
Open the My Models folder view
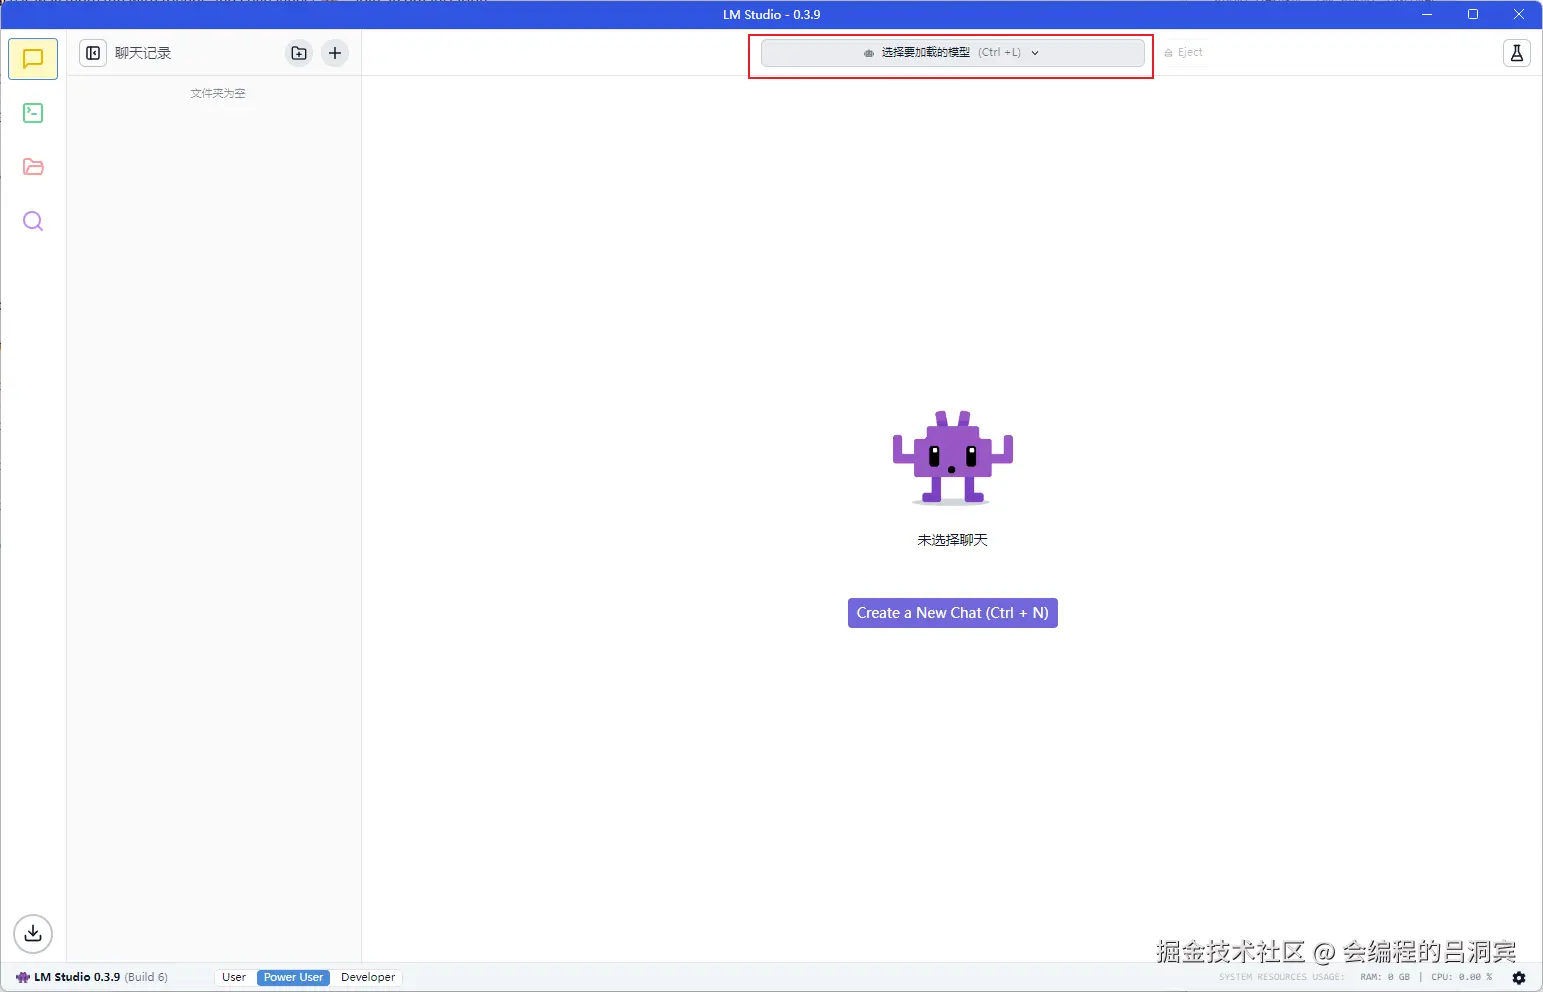click(x=33, y=166)
